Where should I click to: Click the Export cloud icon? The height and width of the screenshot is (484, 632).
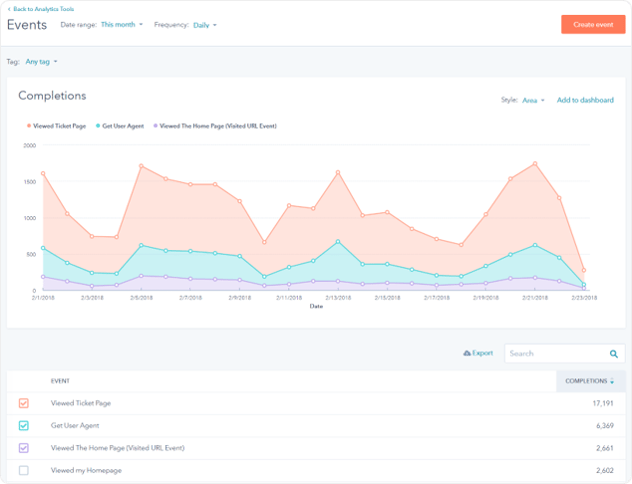pyautogui.click(x=466, y=354)
